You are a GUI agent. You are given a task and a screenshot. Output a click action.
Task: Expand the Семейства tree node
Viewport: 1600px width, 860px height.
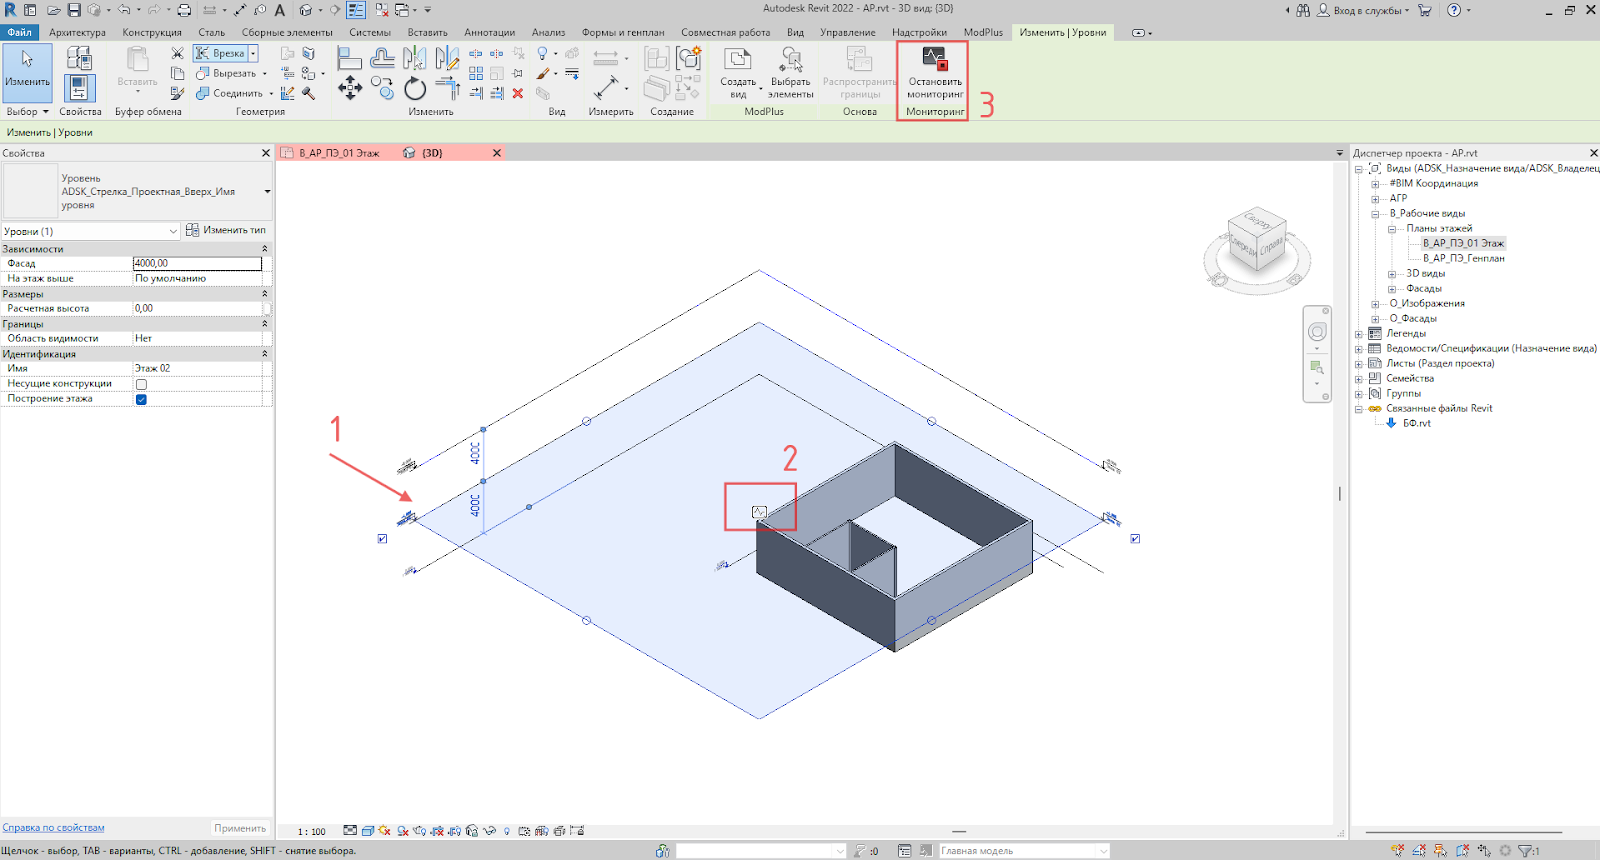(1358, 379)
